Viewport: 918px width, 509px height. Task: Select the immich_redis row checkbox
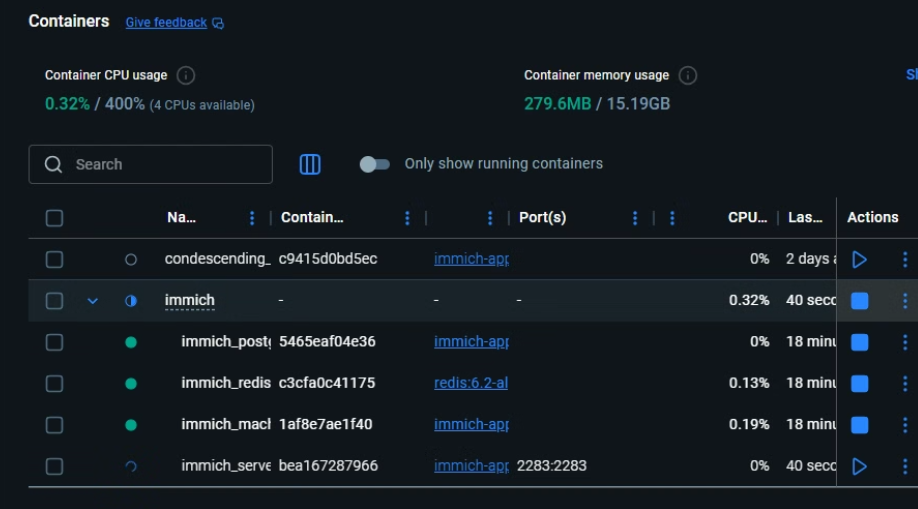pyautogui.click(x=55, y=384)
